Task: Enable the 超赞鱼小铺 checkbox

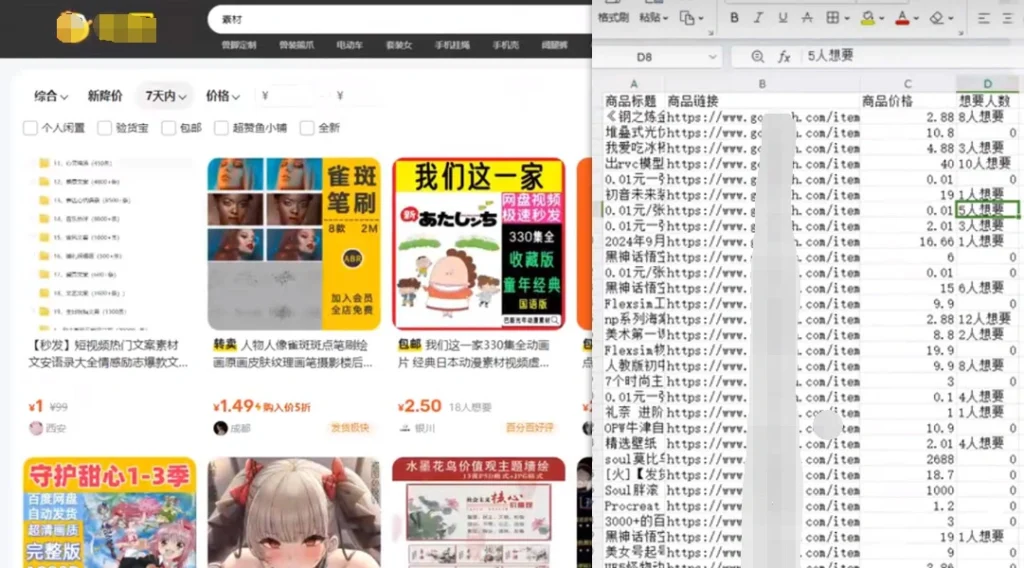Action: tap(221, 128)
